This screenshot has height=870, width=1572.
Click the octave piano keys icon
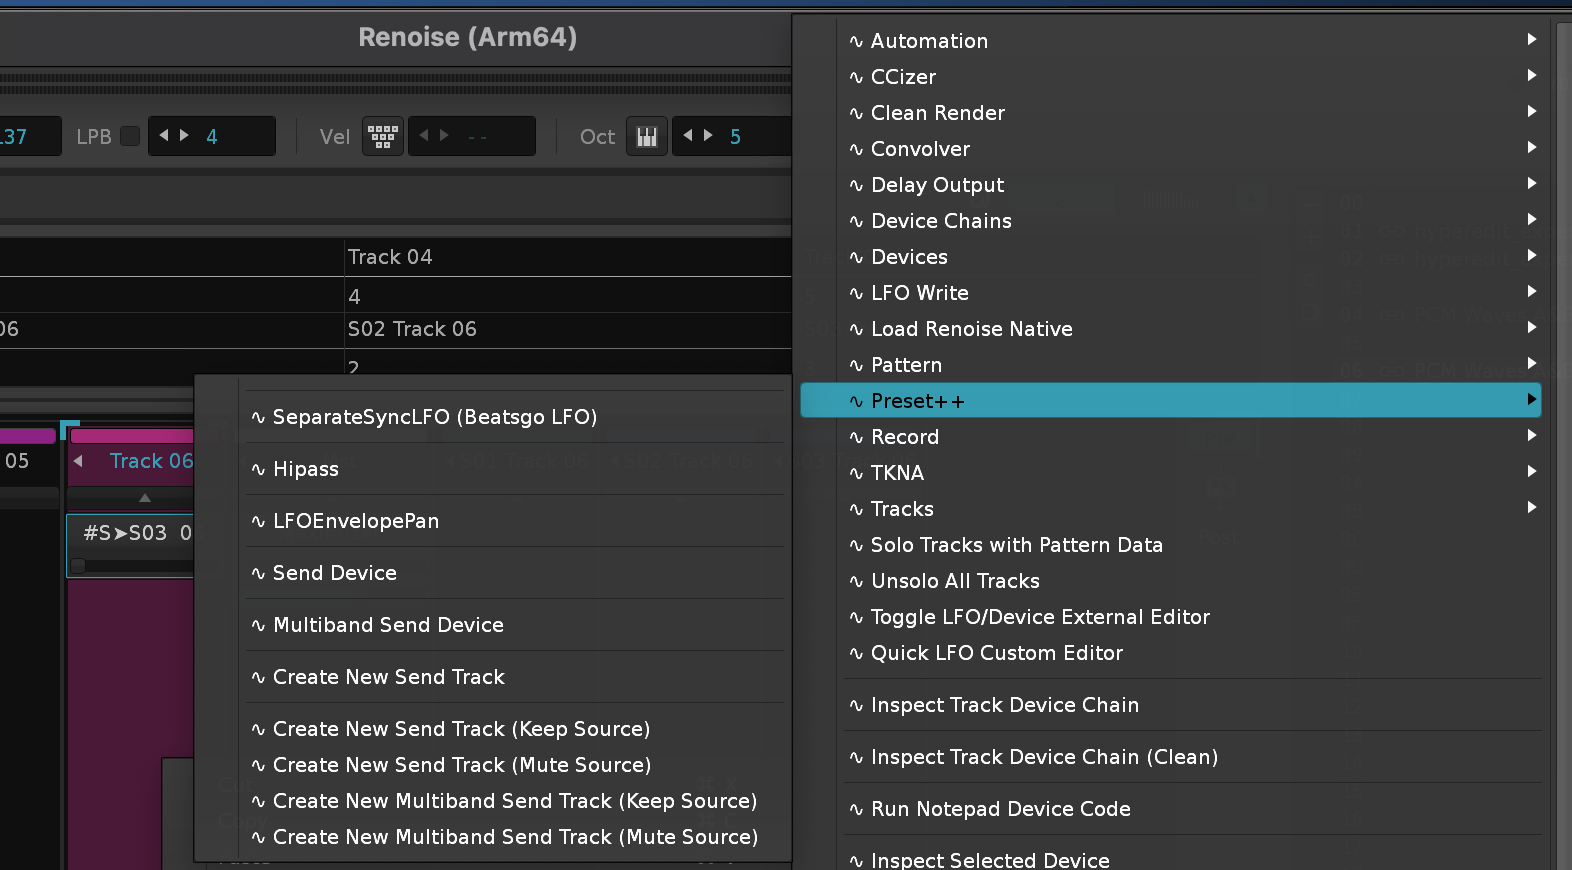click(x=647, y=136)
